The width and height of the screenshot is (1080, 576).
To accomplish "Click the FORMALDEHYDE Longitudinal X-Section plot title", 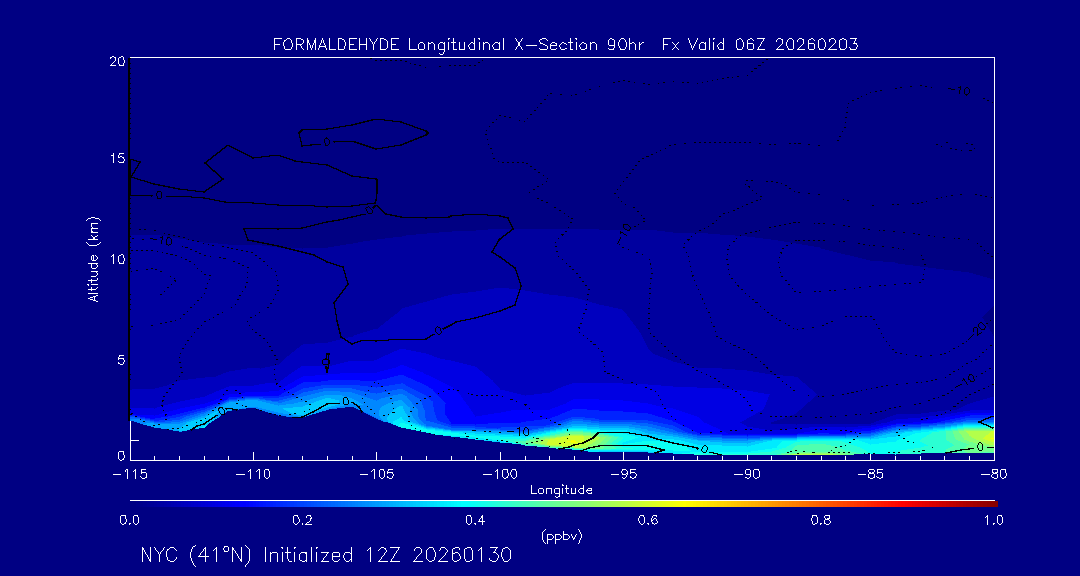I will click(x=565, y=45).
